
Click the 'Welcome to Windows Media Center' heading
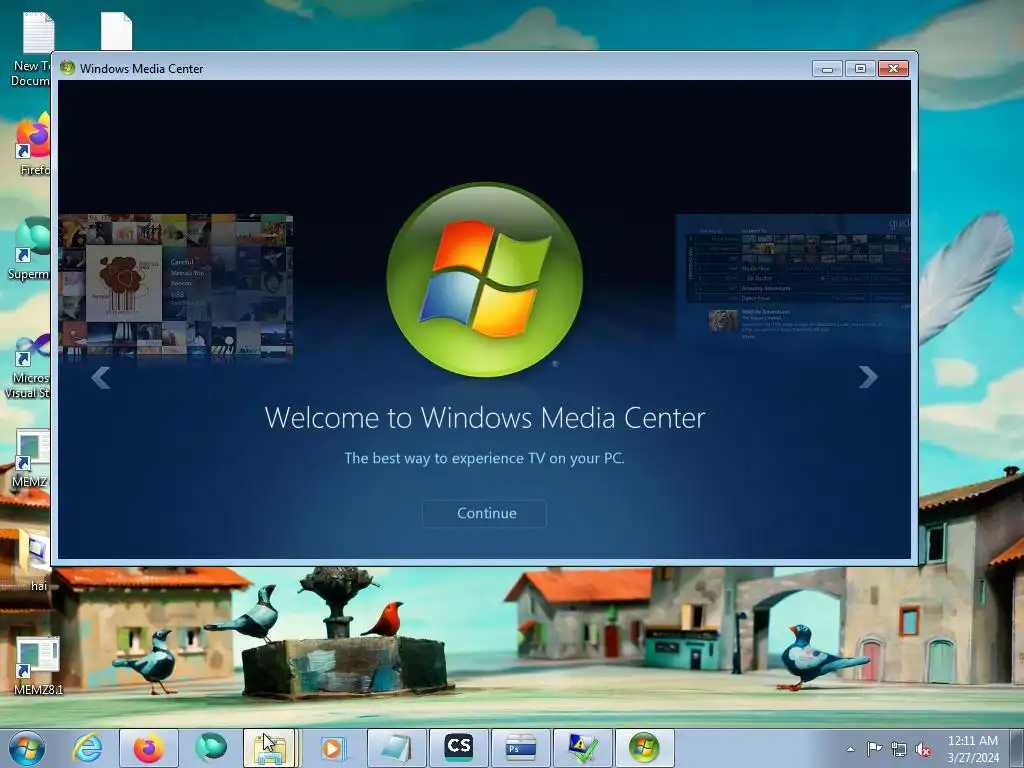[485, 418]
